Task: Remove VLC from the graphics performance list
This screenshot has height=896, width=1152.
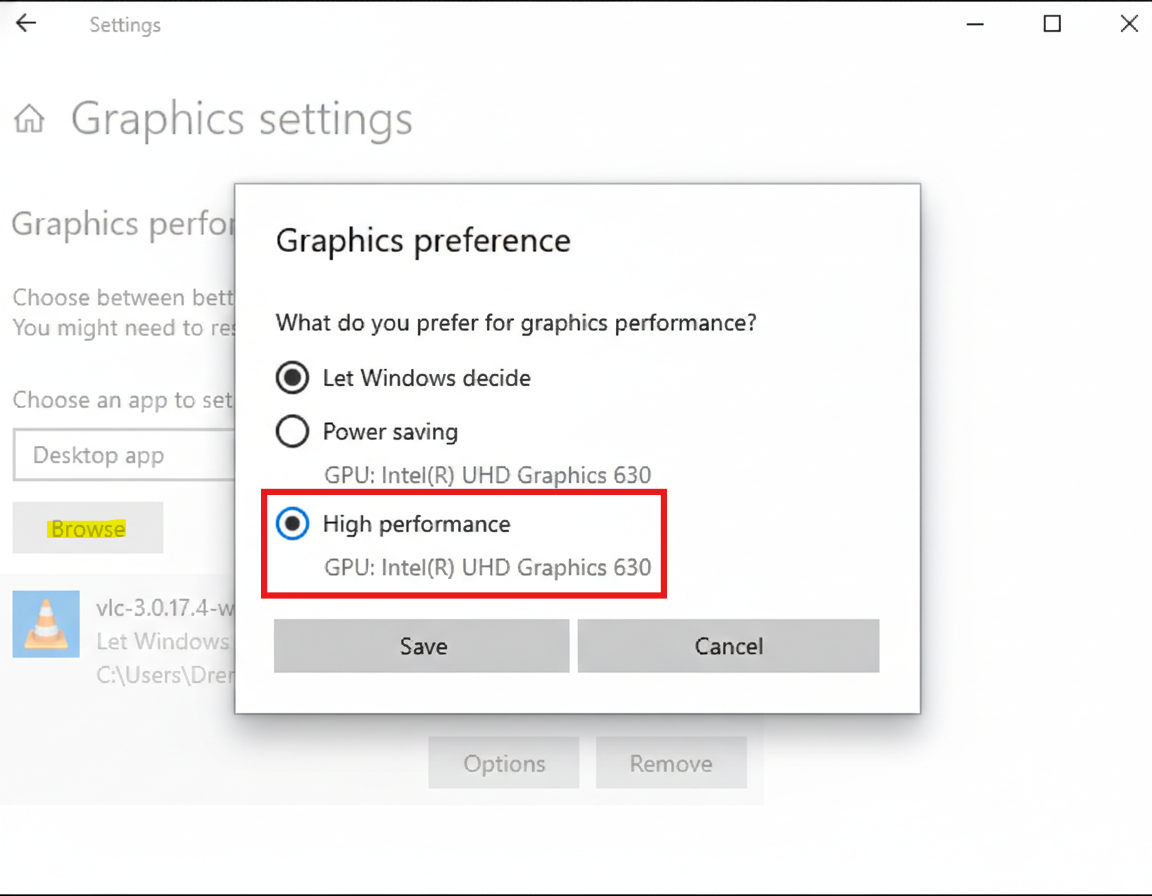Action: click(671, 762)
